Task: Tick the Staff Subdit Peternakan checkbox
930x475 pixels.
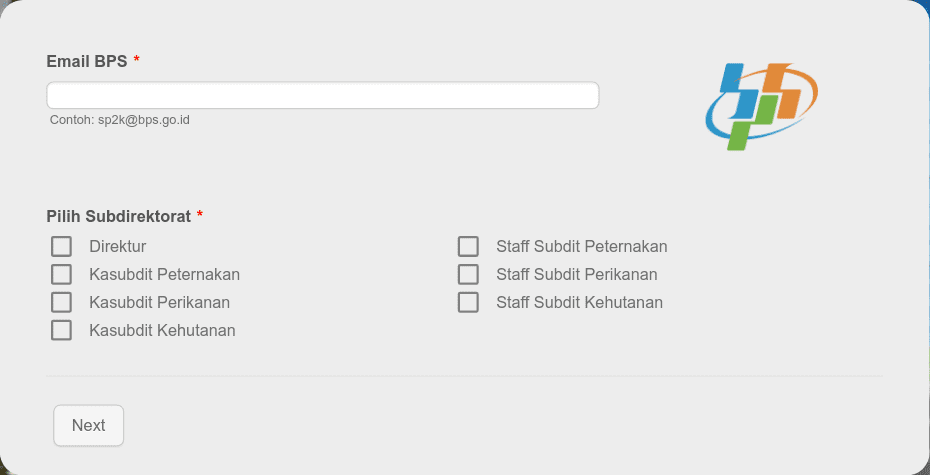Action: (x=468, y=247)
